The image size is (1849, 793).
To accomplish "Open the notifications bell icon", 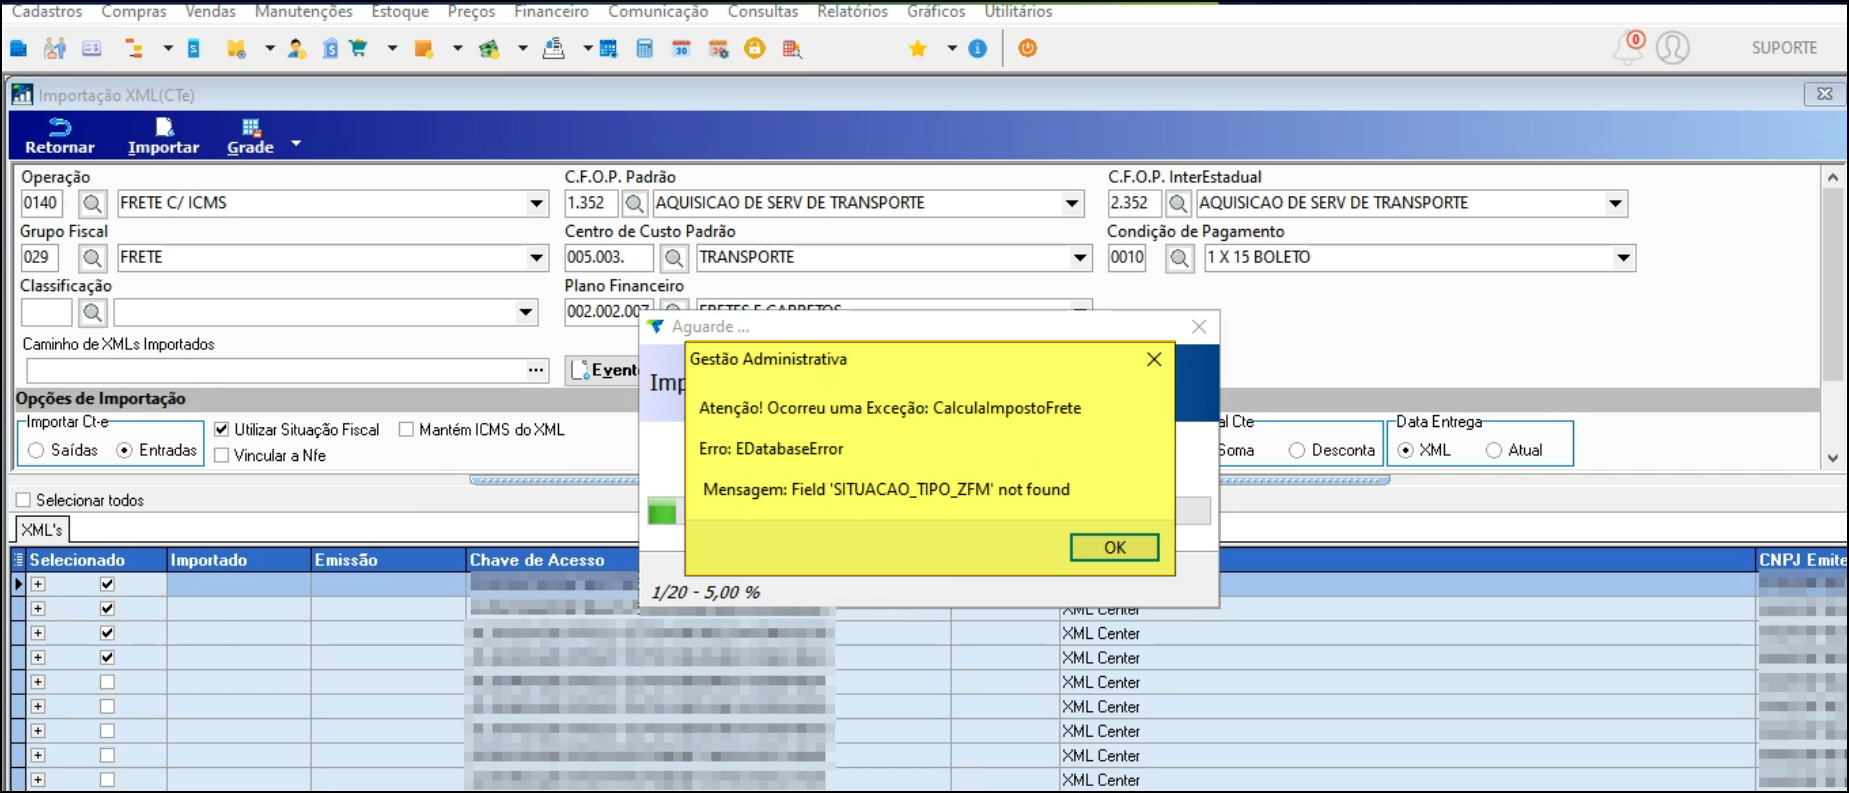I will 1627,47.
